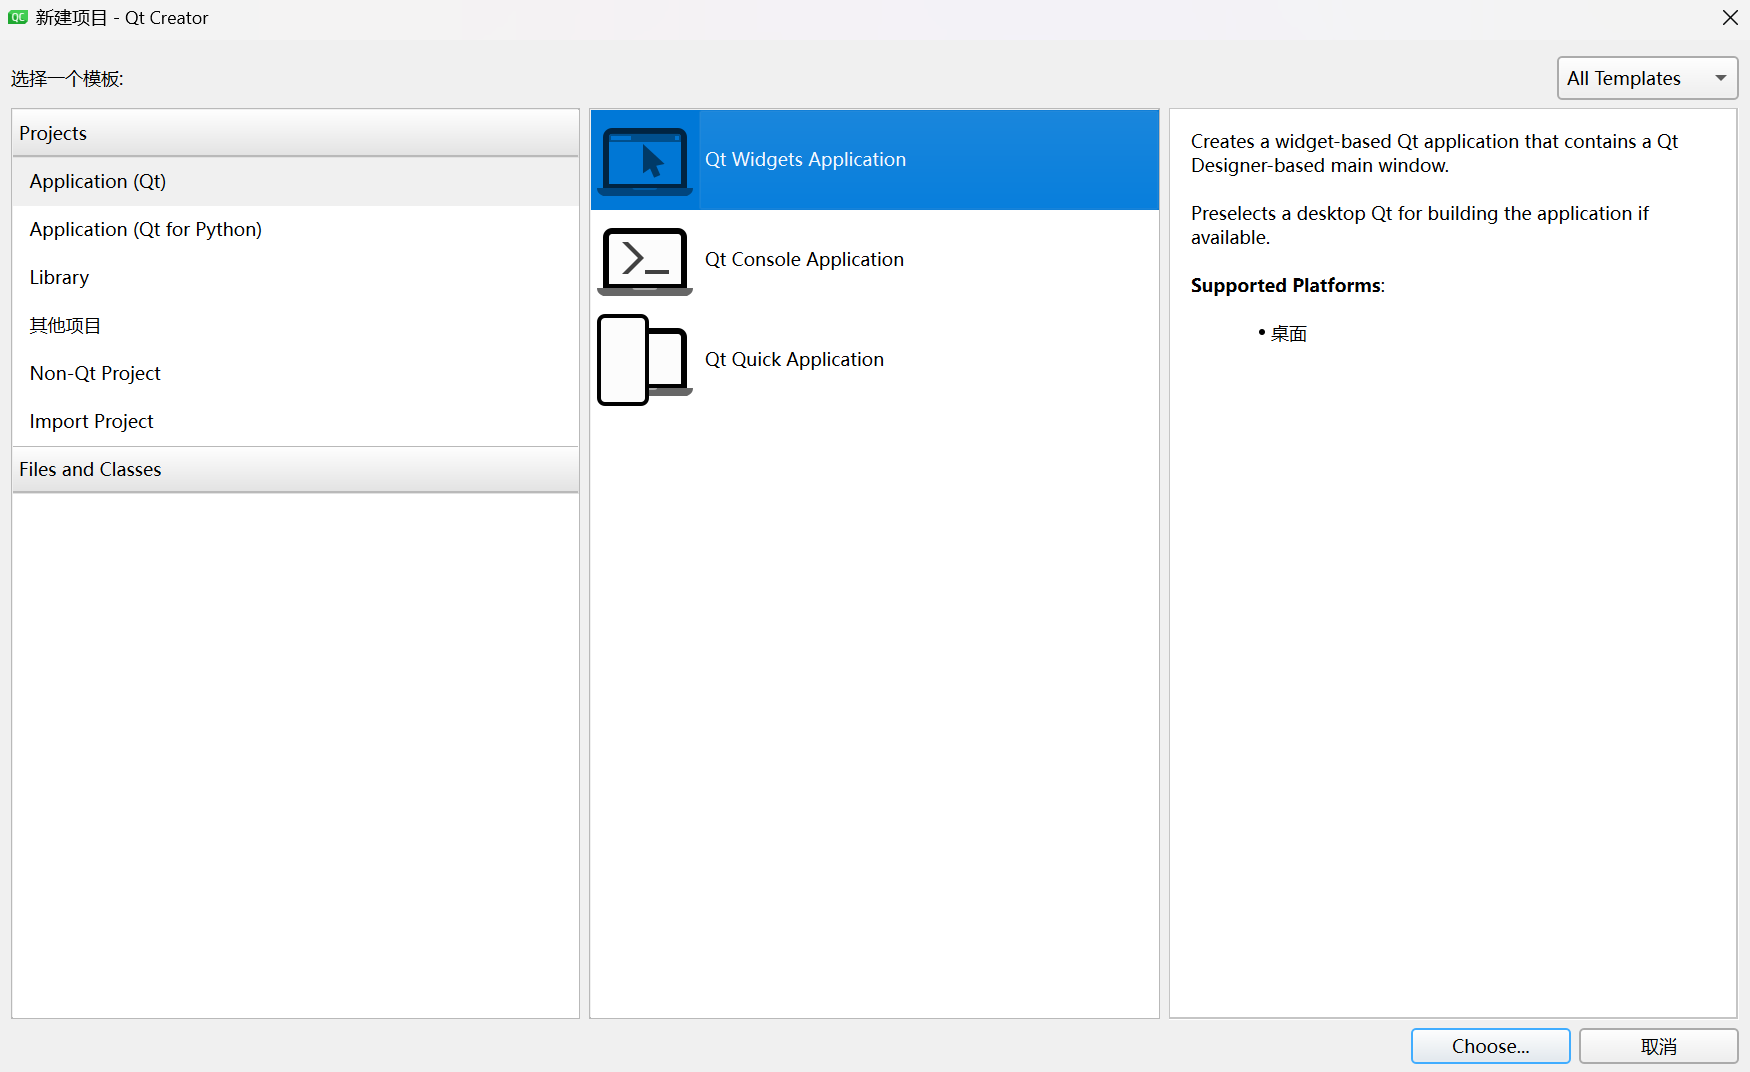1750x1072 pixels.
Task: Click the Qt Widgets Application monitor icon
Action: pyautogui.click(x=645, y=160)
